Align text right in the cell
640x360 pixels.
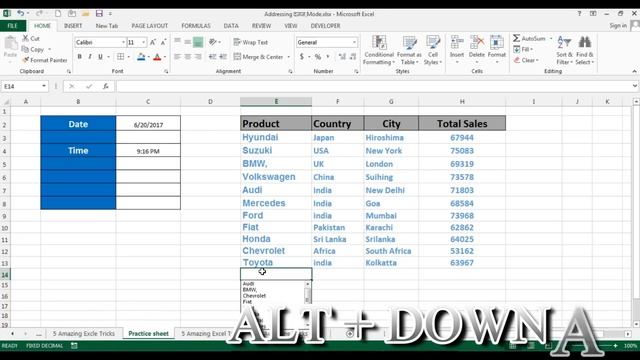click(198, 57)
